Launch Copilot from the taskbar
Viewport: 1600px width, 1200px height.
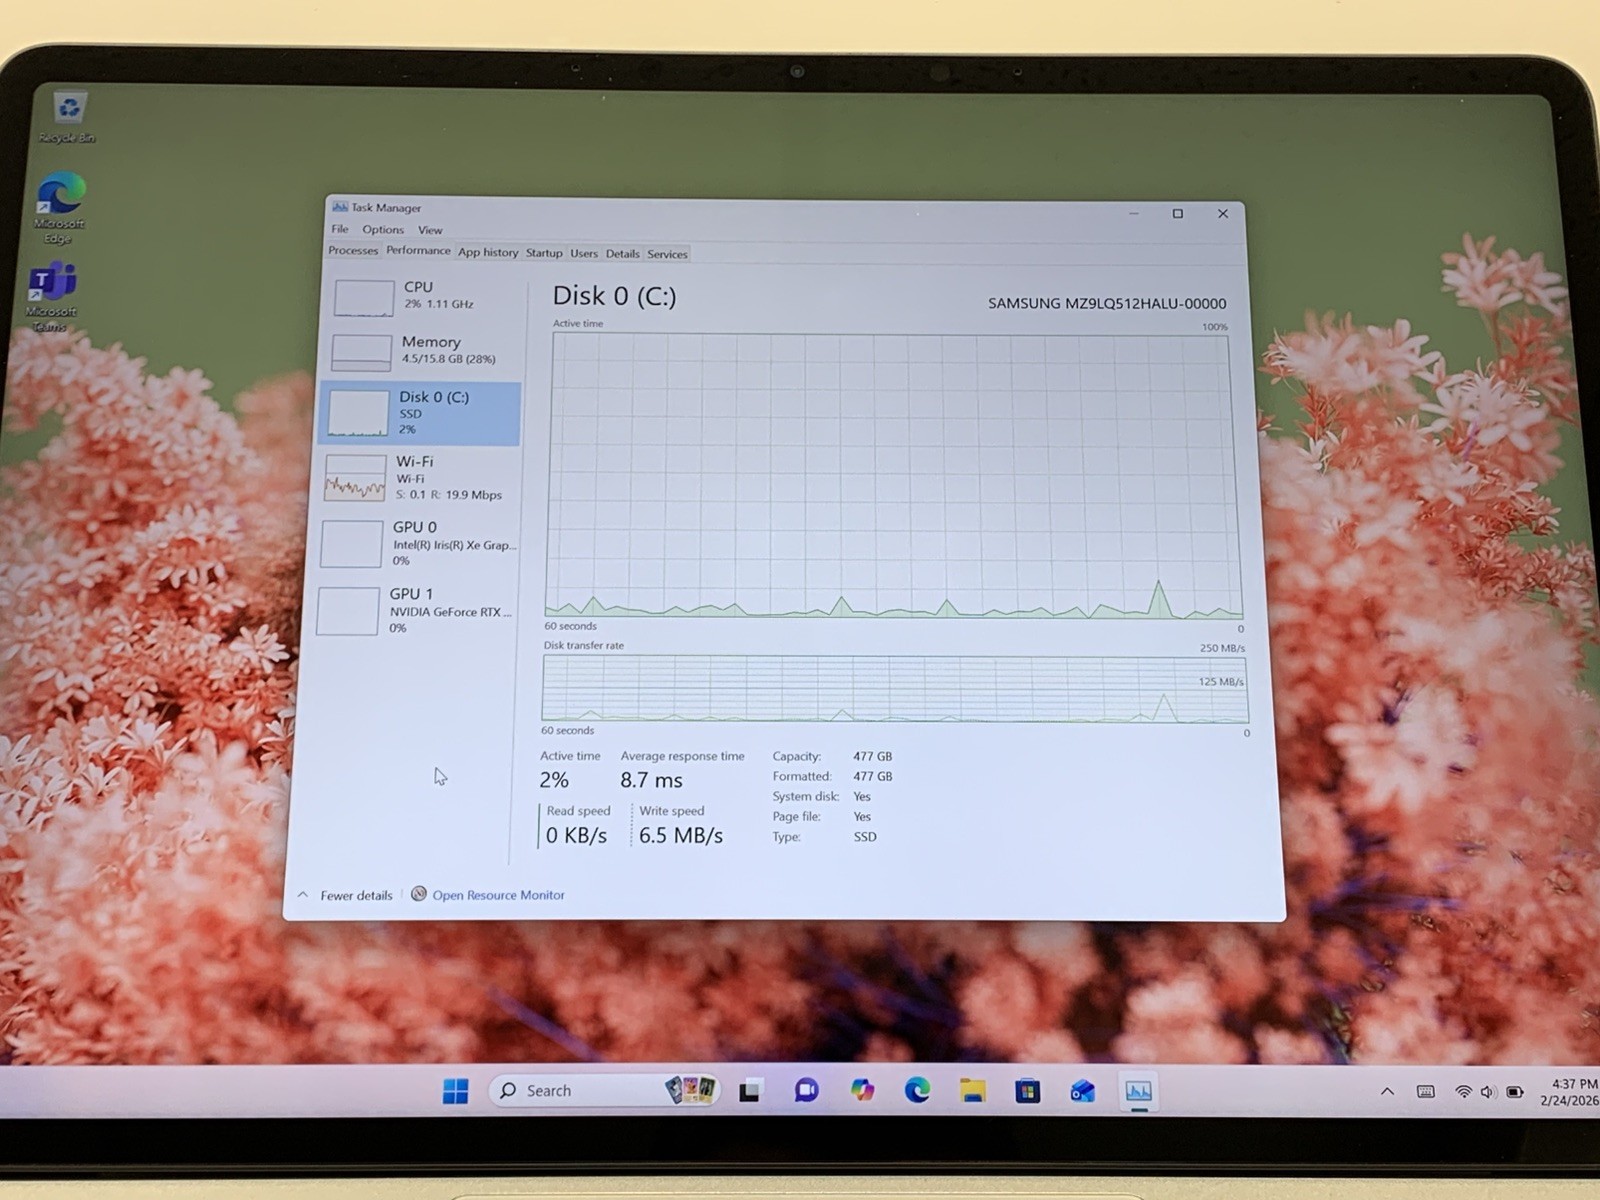(x=862, y=1090)
